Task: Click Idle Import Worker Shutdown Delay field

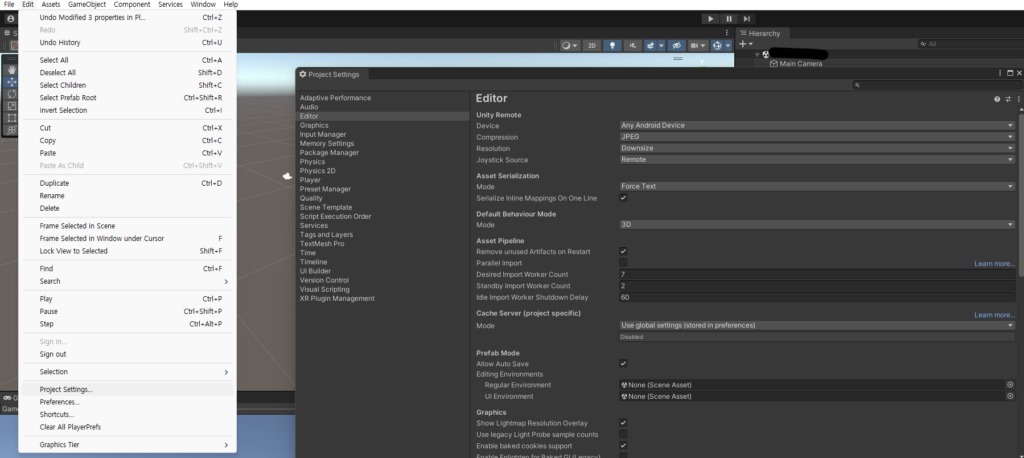Action: pos(817,297)
